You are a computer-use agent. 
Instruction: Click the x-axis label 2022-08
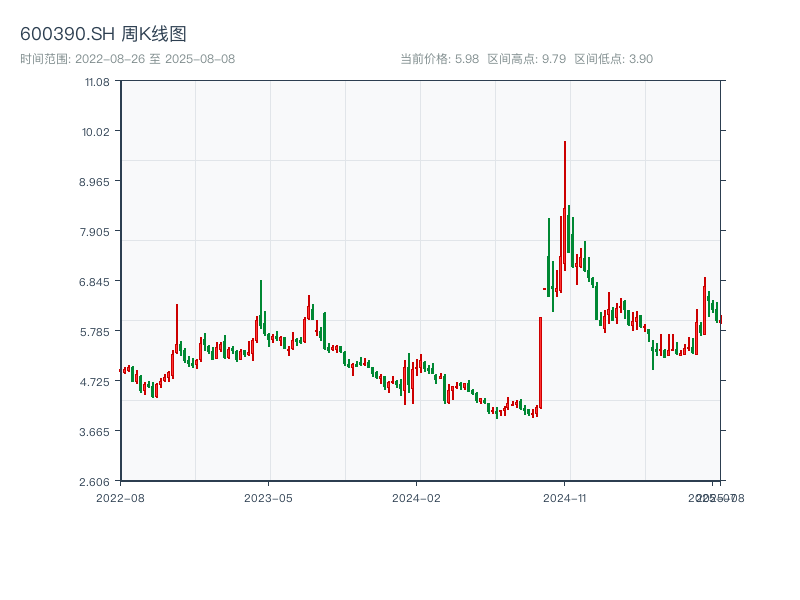pyautogui.click(x=120, y=498)
